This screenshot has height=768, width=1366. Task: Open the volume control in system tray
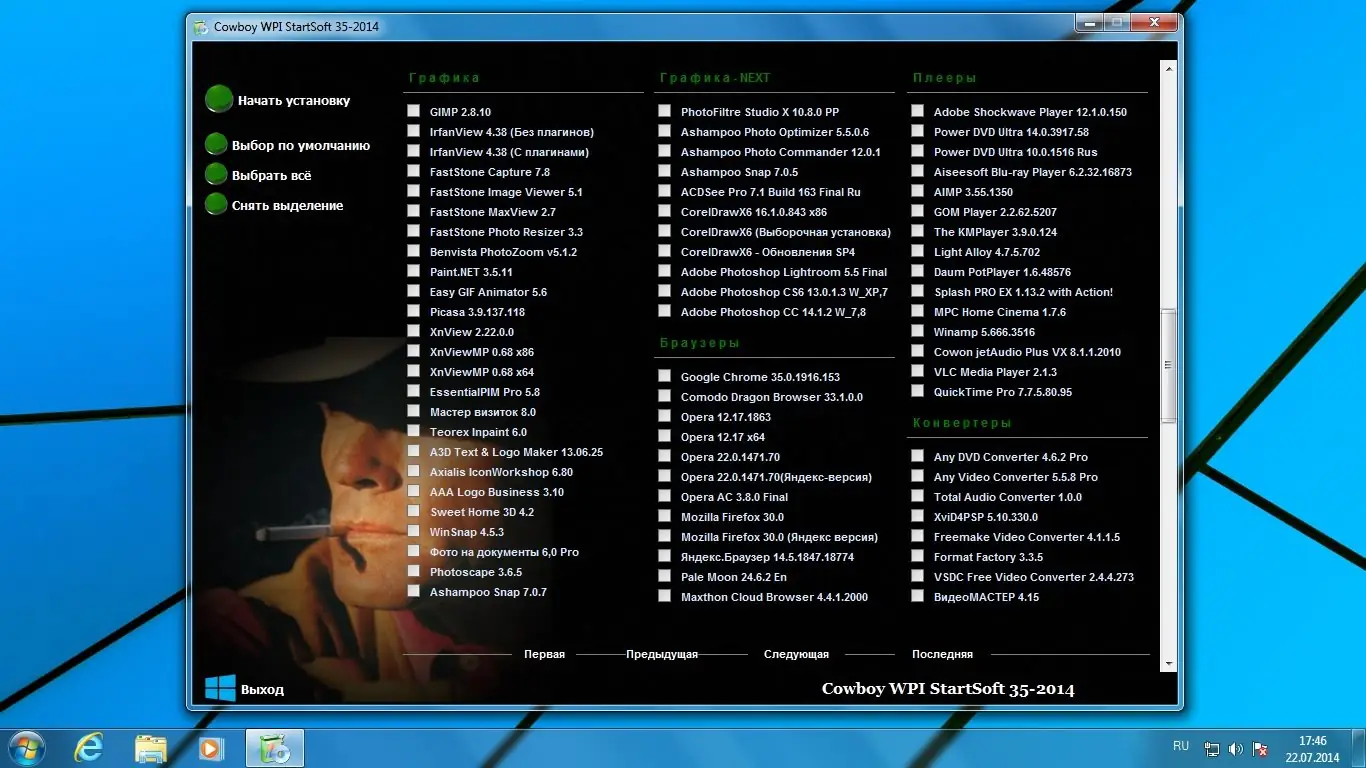1235,747
